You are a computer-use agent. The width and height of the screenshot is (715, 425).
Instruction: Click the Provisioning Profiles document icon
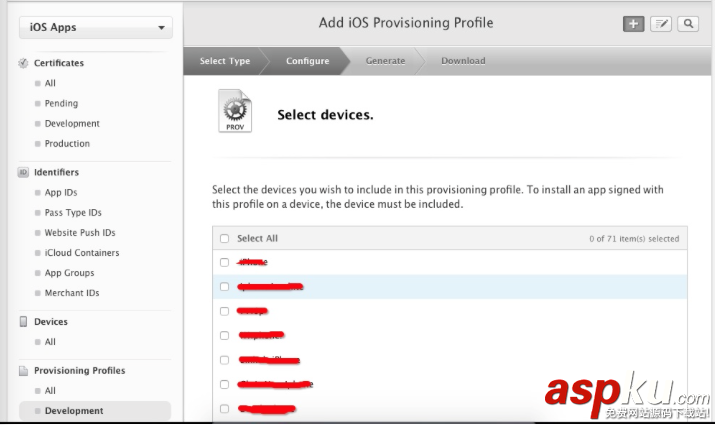click(x=23, y=371)
